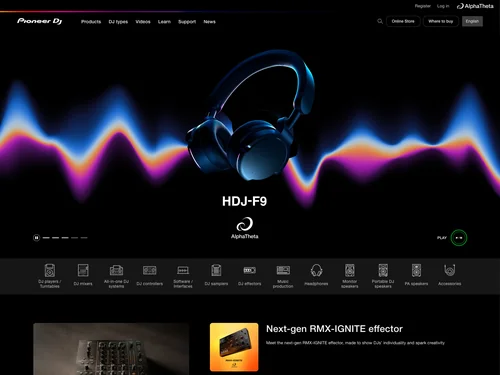Image resolution: width=500 pixels, height=375 pixels.
Task: Click the Where to buy button
Action: point(441,21)
